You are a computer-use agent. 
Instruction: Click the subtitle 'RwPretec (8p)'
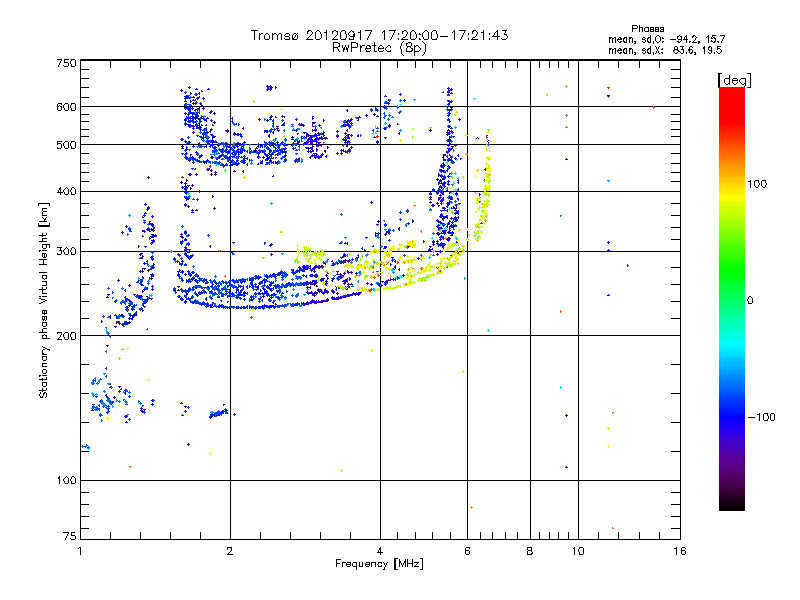tap(379, 48)
